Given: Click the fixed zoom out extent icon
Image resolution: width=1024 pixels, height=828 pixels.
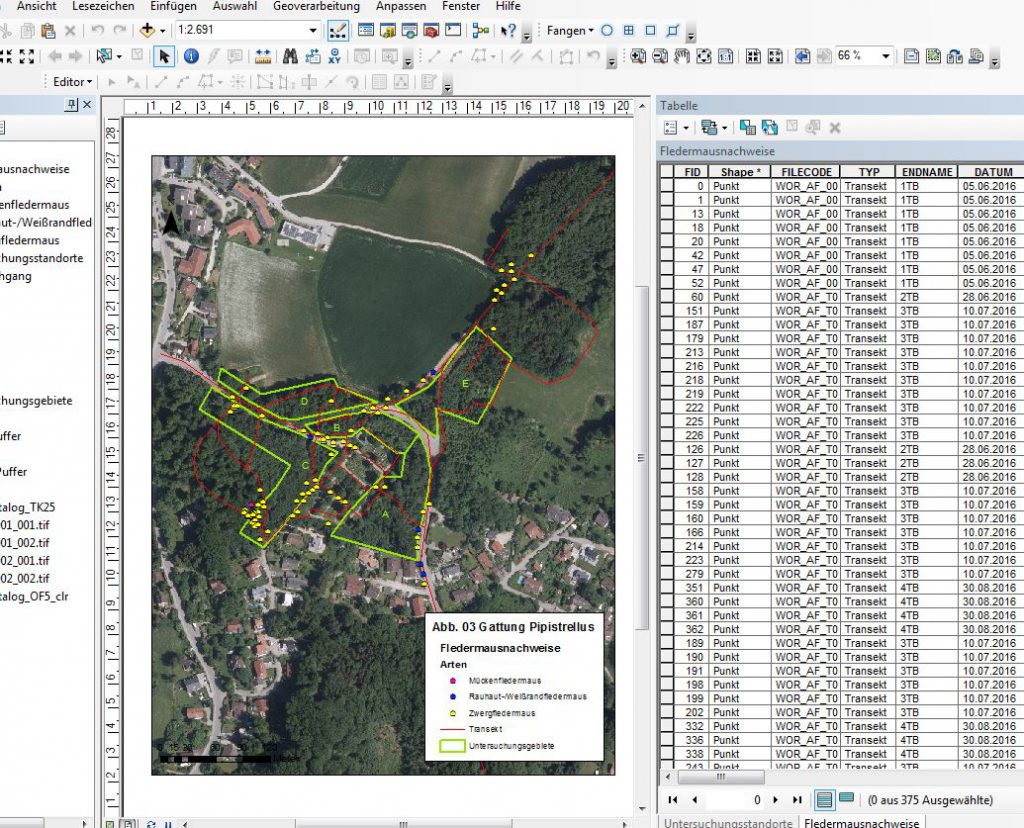Looking at the screenshot, I should point(27,57).
